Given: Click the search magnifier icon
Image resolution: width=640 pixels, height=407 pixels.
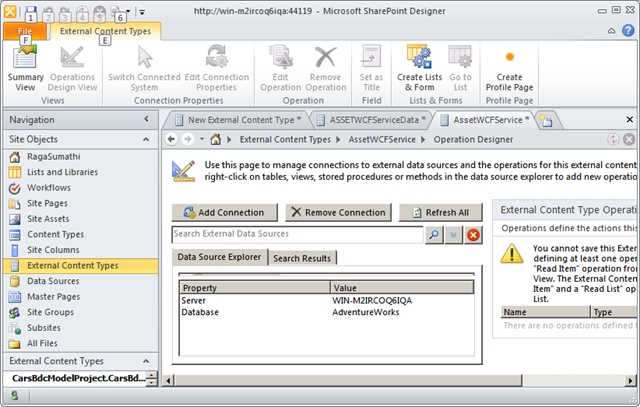Looking at the screenshot, I should [434, 235].
